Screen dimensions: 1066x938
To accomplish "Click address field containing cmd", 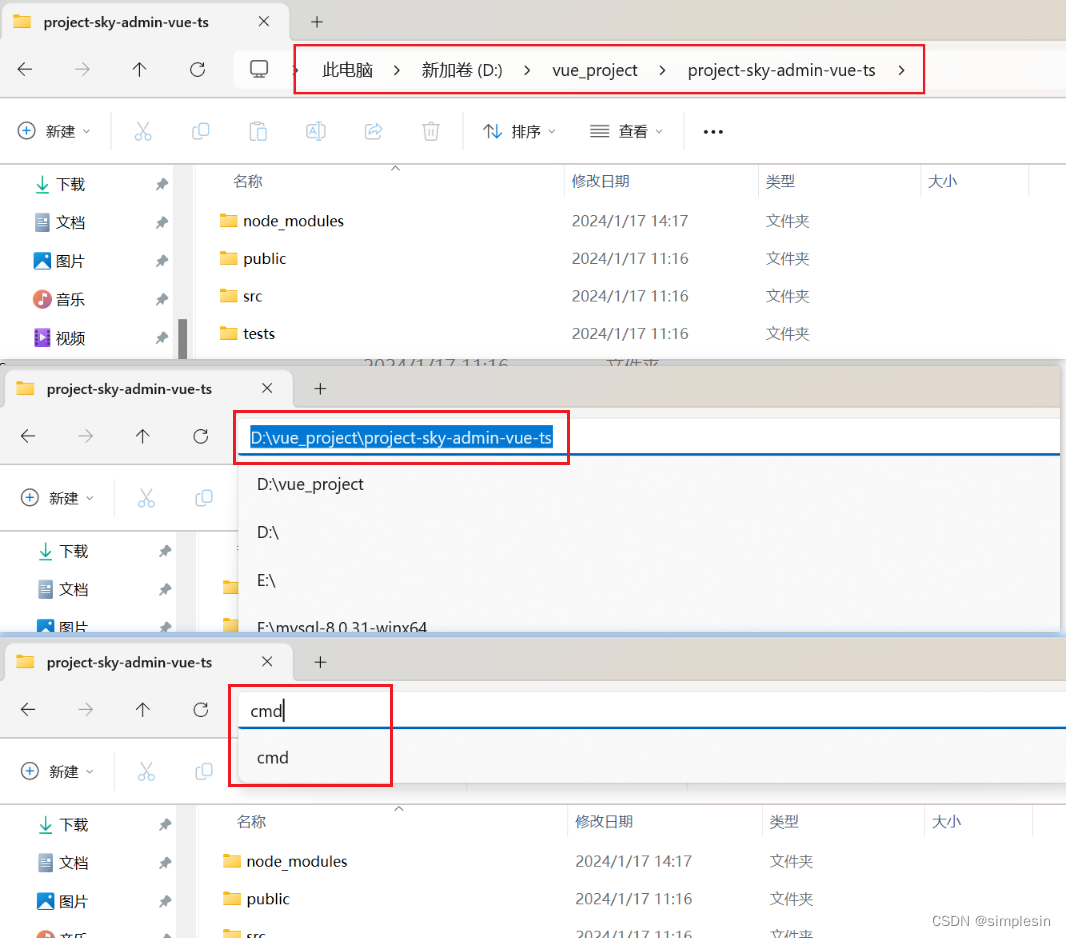I will pos(653,710).
